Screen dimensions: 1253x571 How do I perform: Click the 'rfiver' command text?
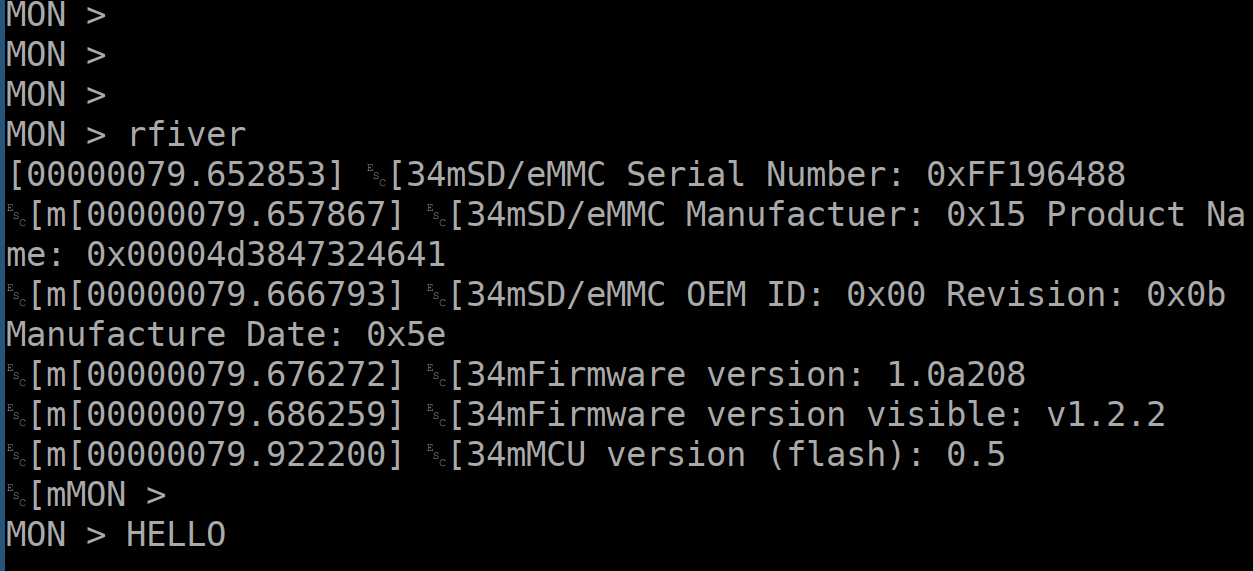coord(186,134)
